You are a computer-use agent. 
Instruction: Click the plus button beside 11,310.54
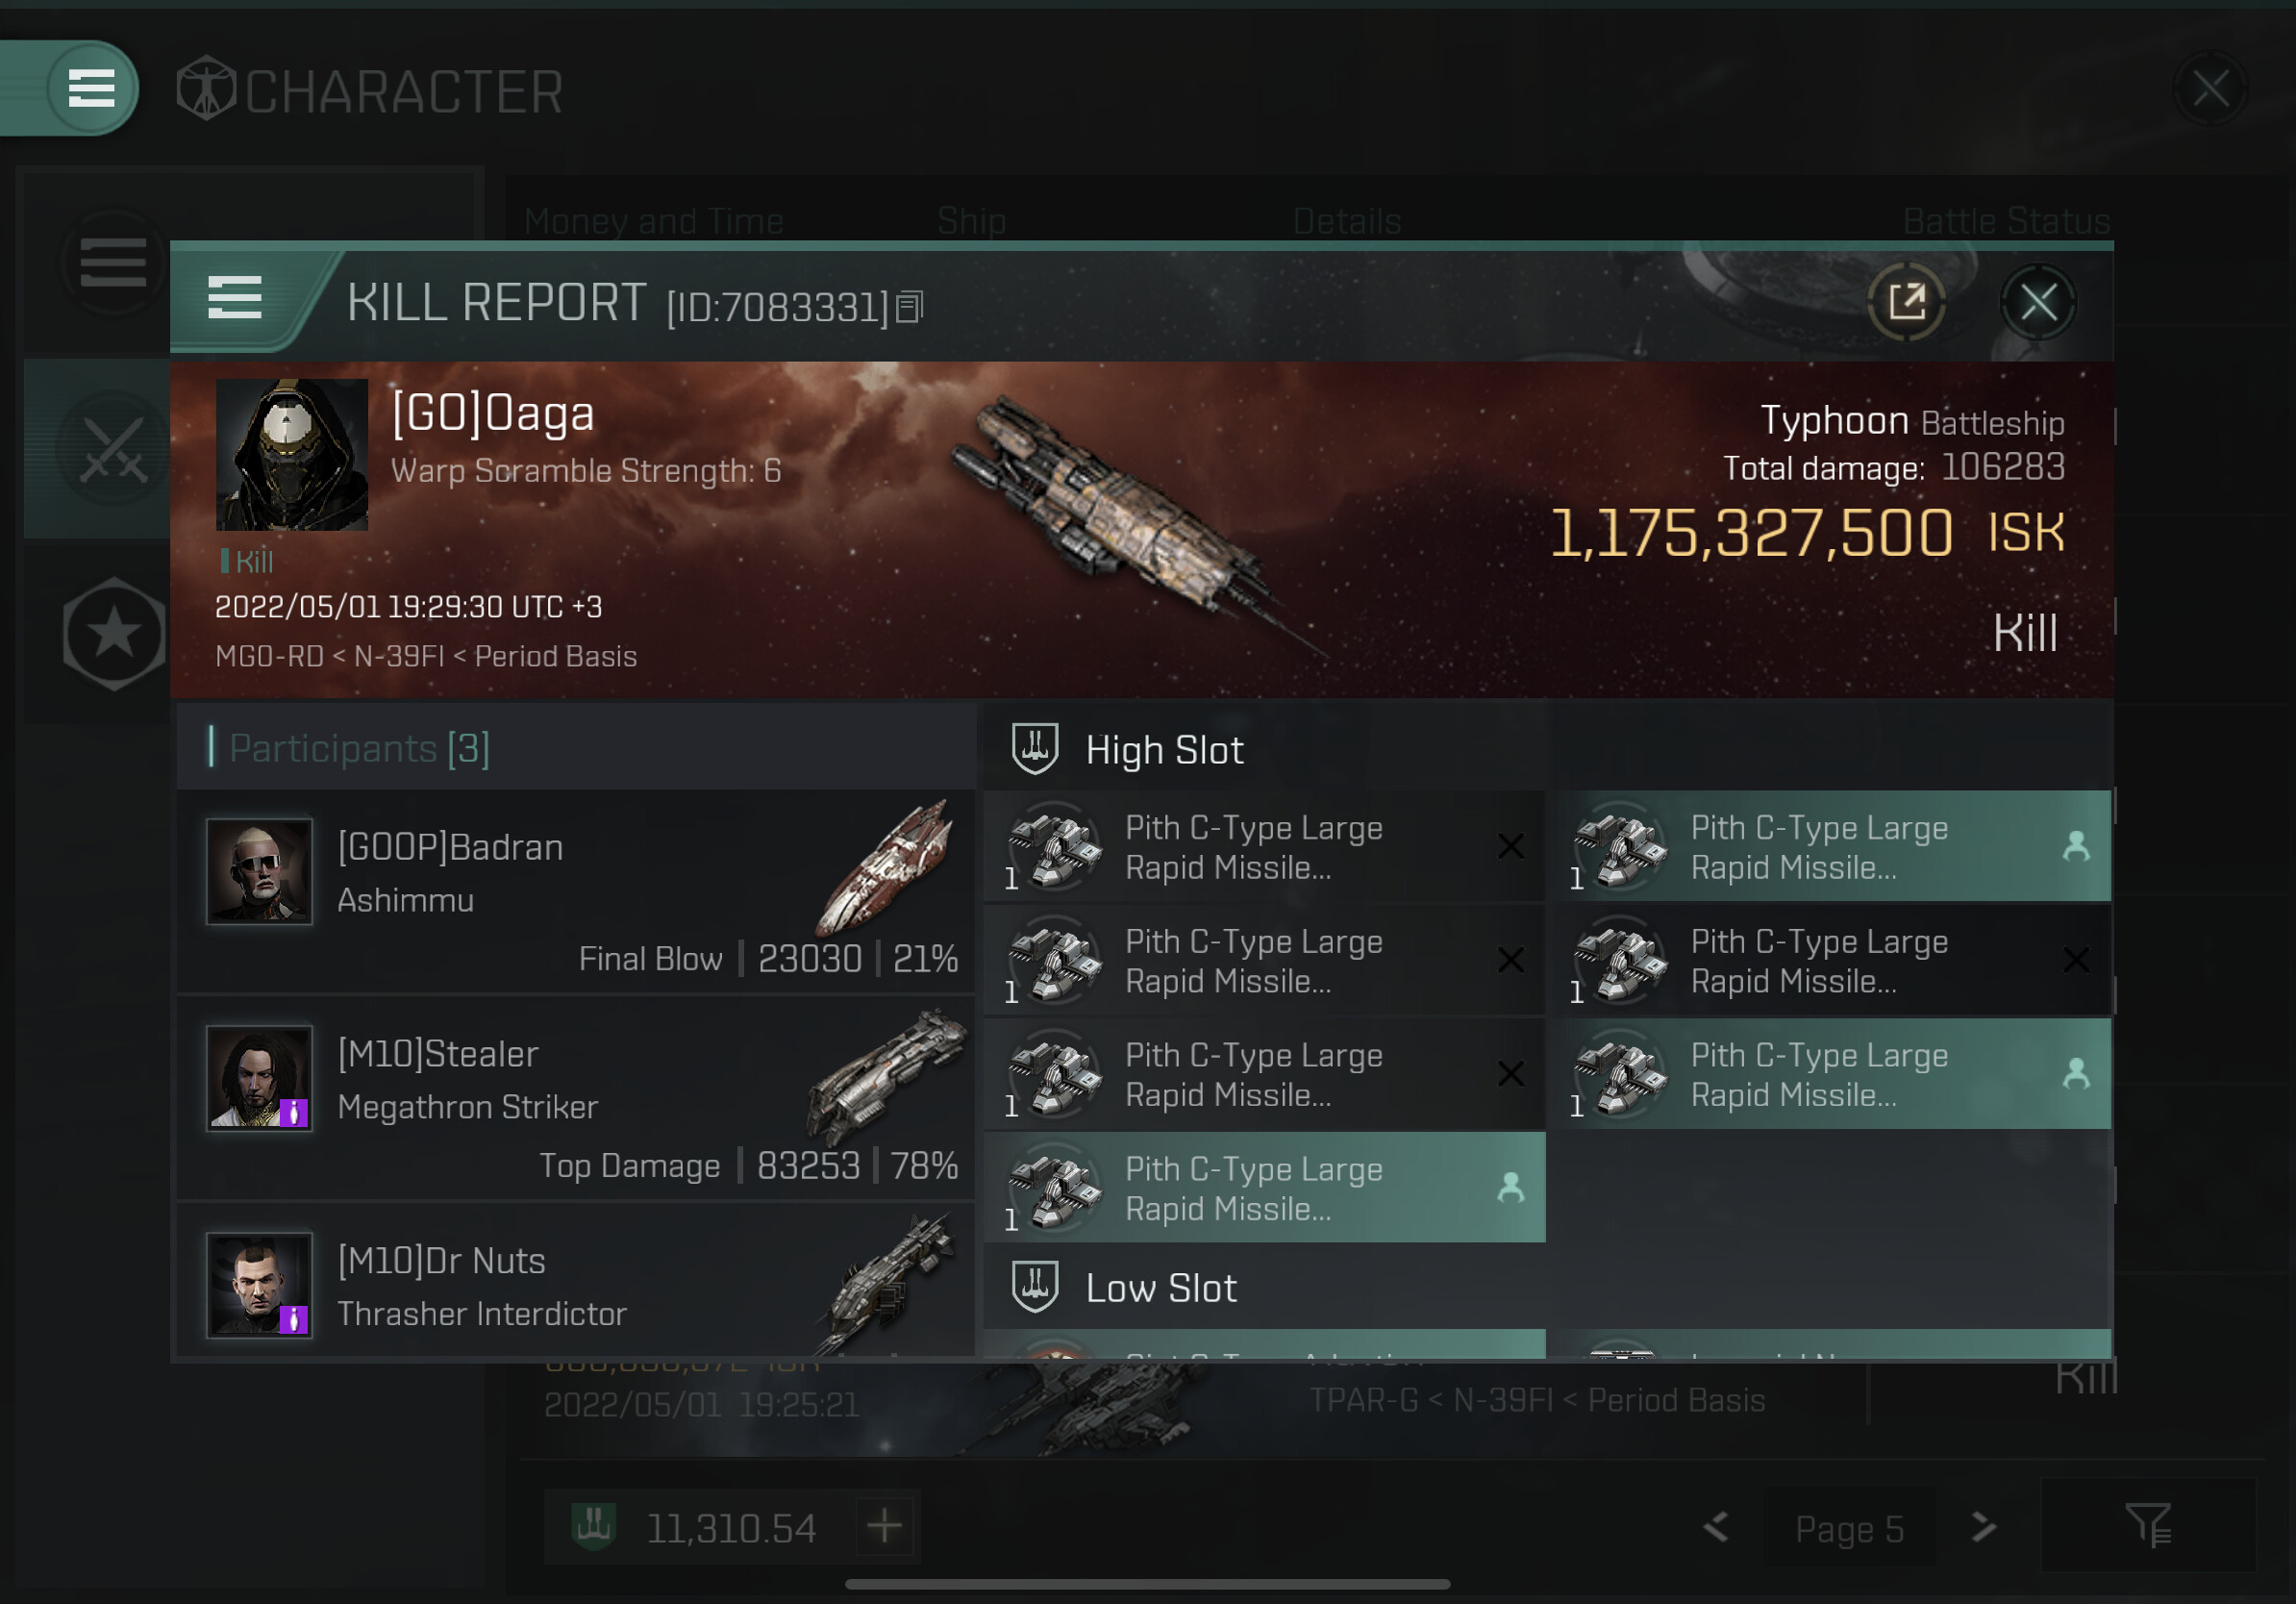[884, 1526]
